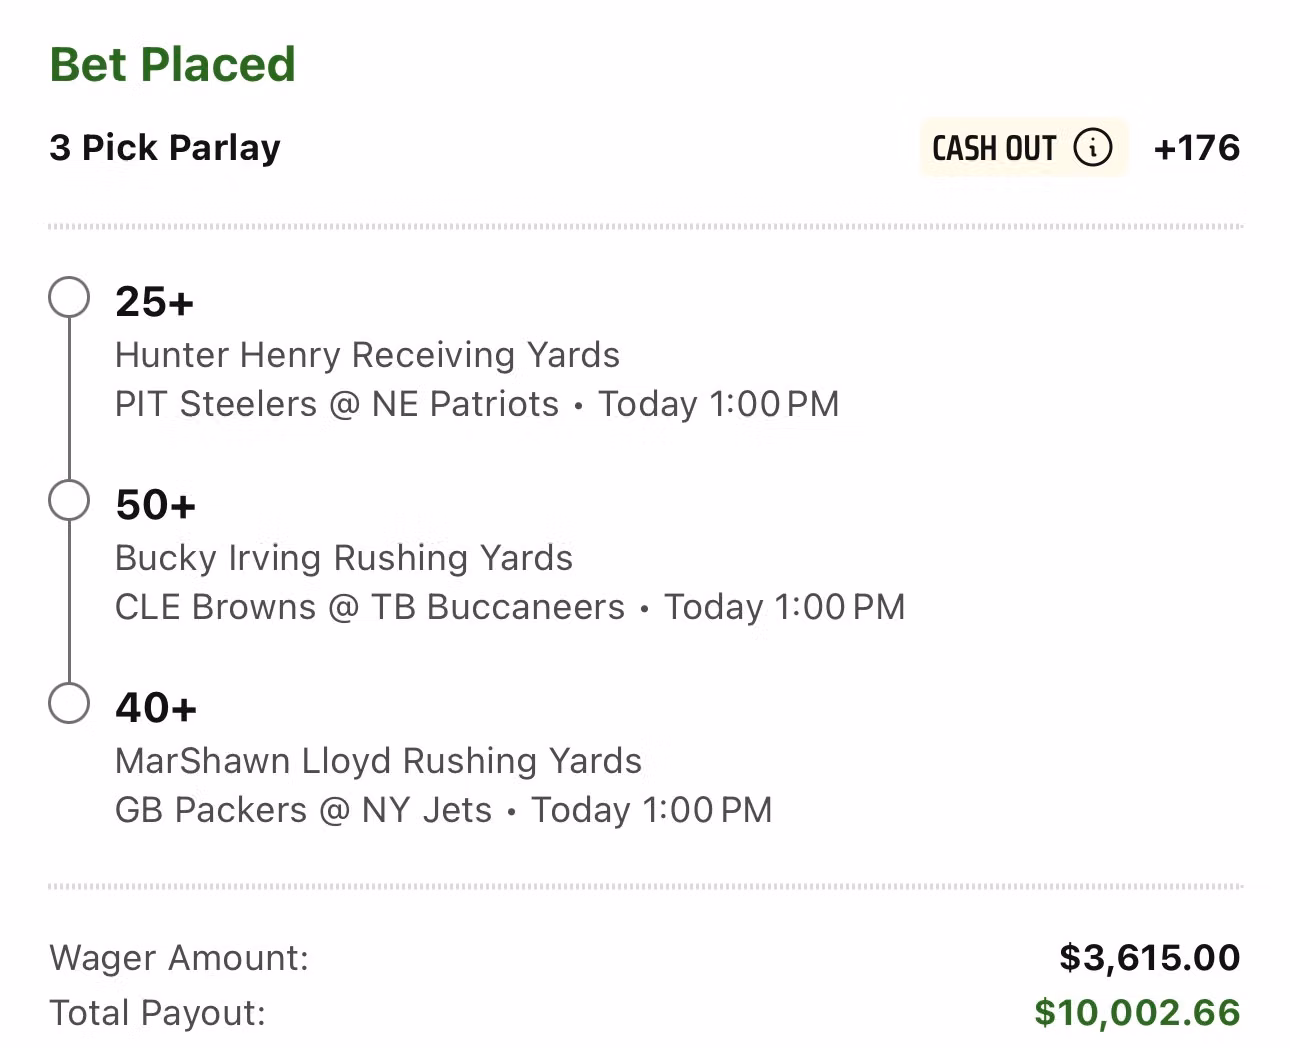Click the 50+ yardage line
The width and height of the screenshot is (1290, 1048).
155,505
